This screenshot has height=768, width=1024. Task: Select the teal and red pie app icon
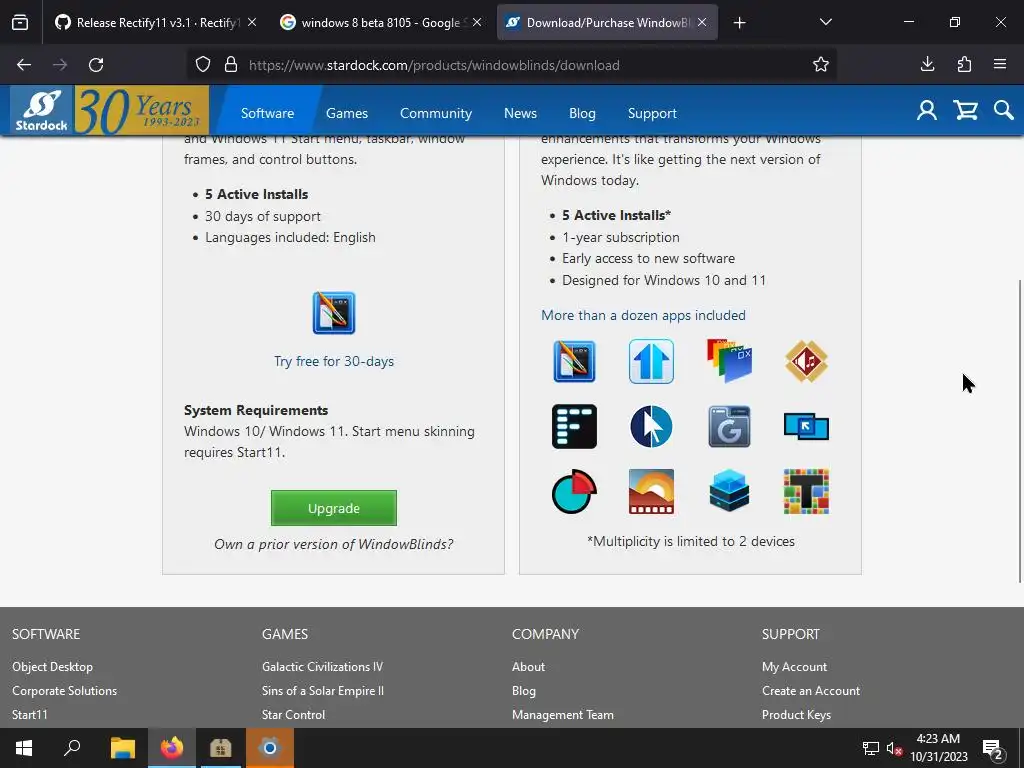tap(574, 491)
